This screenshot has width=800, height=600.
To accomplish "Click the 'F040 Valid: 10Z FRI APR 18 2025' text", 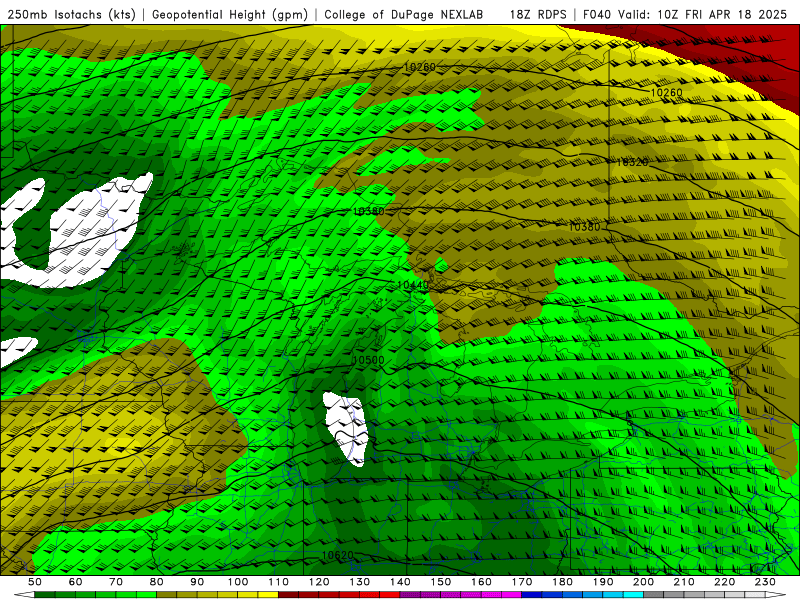I will [x=685, y=15].
